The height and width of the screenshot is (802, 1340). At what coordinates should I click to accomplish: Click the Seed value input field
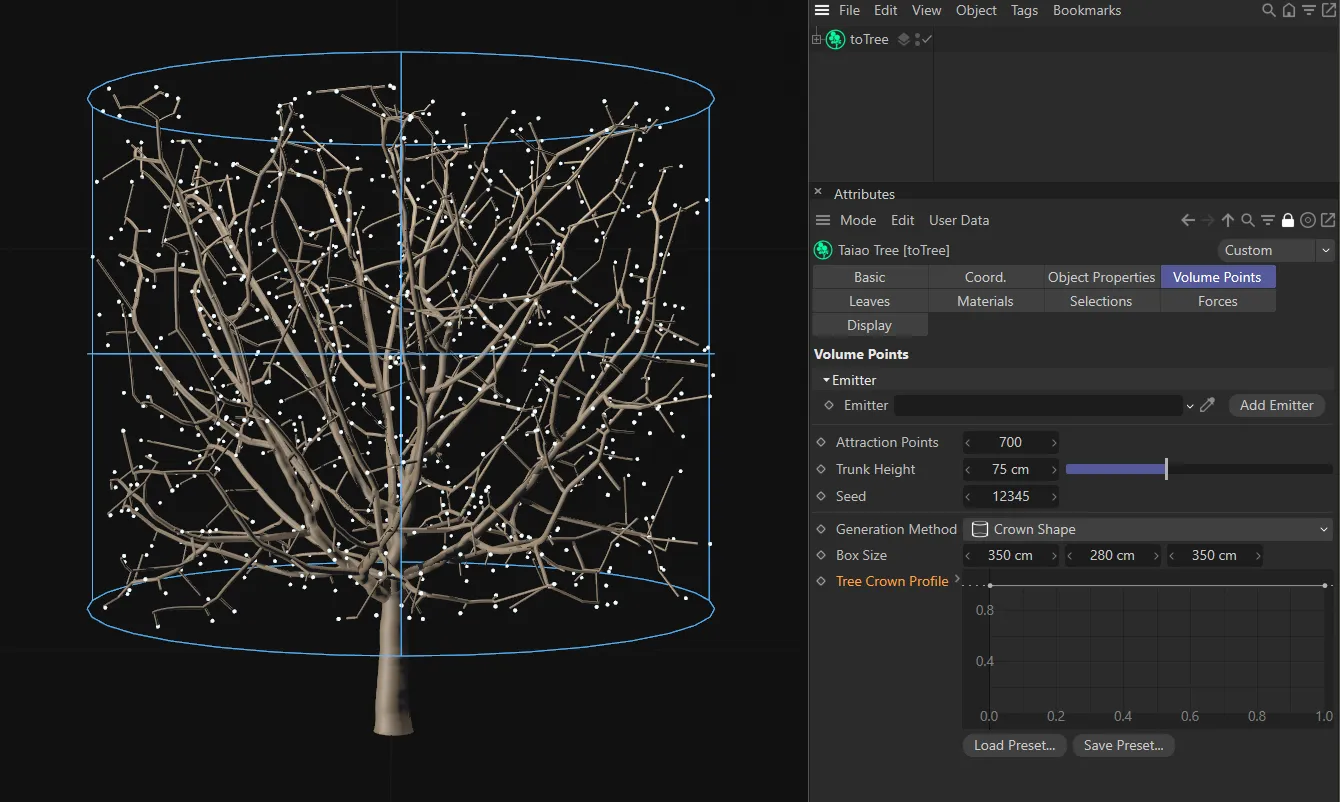[x=1010, y=496]
